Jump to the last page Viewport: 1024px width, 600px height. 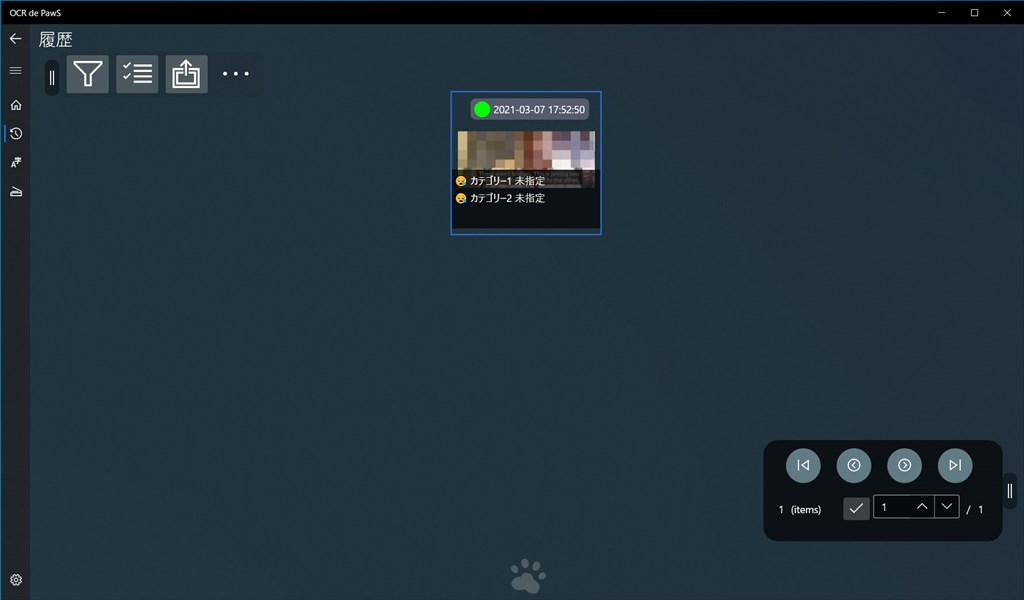coord(955,465)
